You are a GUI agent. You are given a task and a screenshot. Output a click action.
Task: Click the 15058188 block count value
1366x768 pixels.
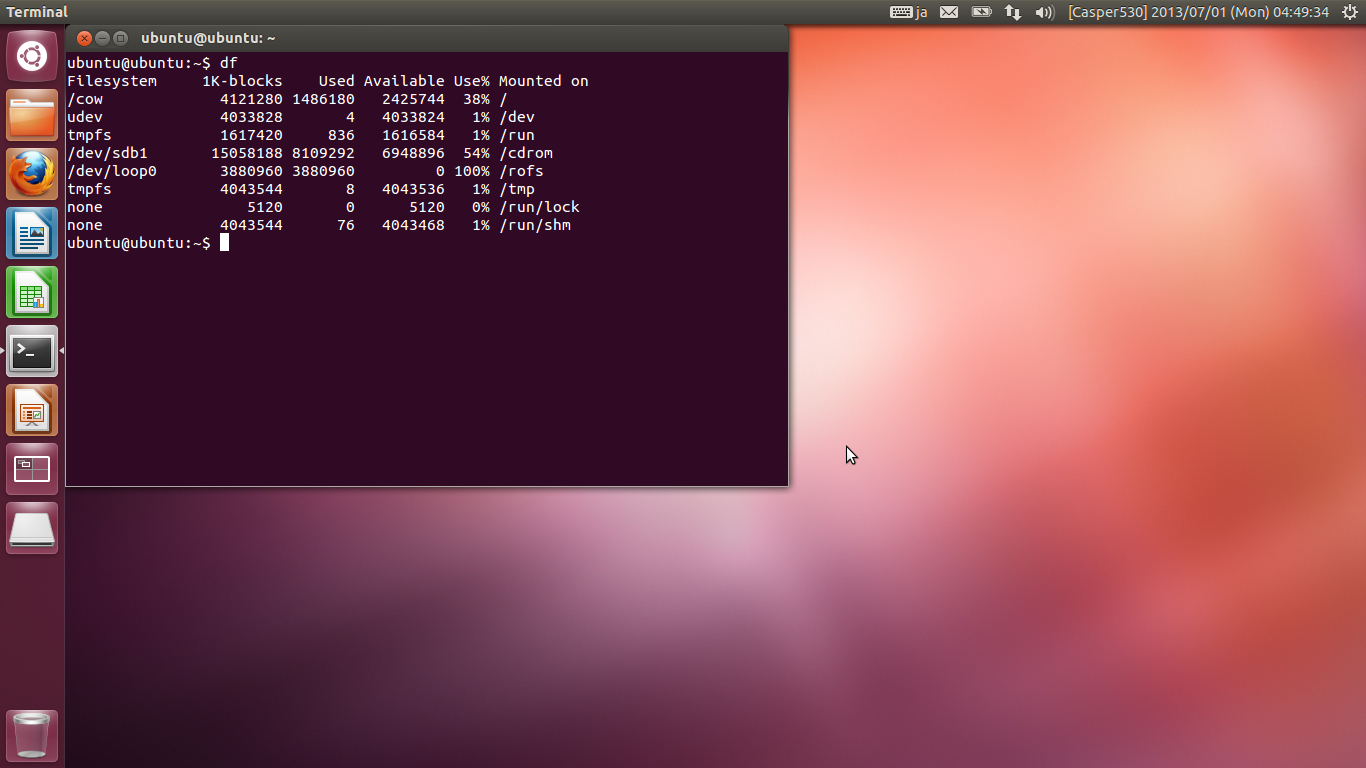pos(247,153)
